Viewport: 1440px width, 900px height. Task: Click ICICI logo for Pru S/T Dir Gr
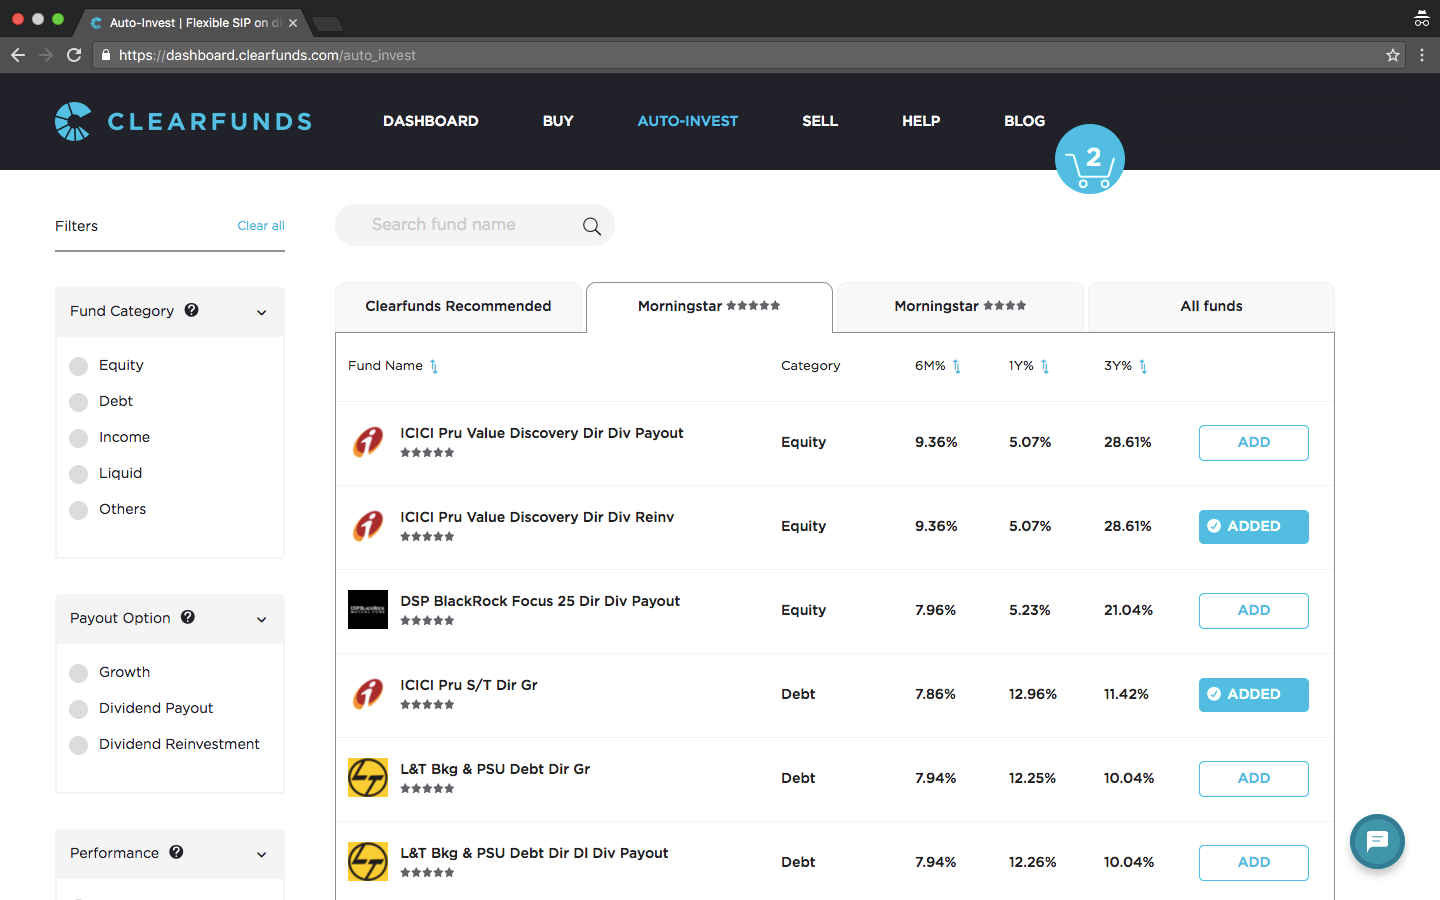pos(368,693)
